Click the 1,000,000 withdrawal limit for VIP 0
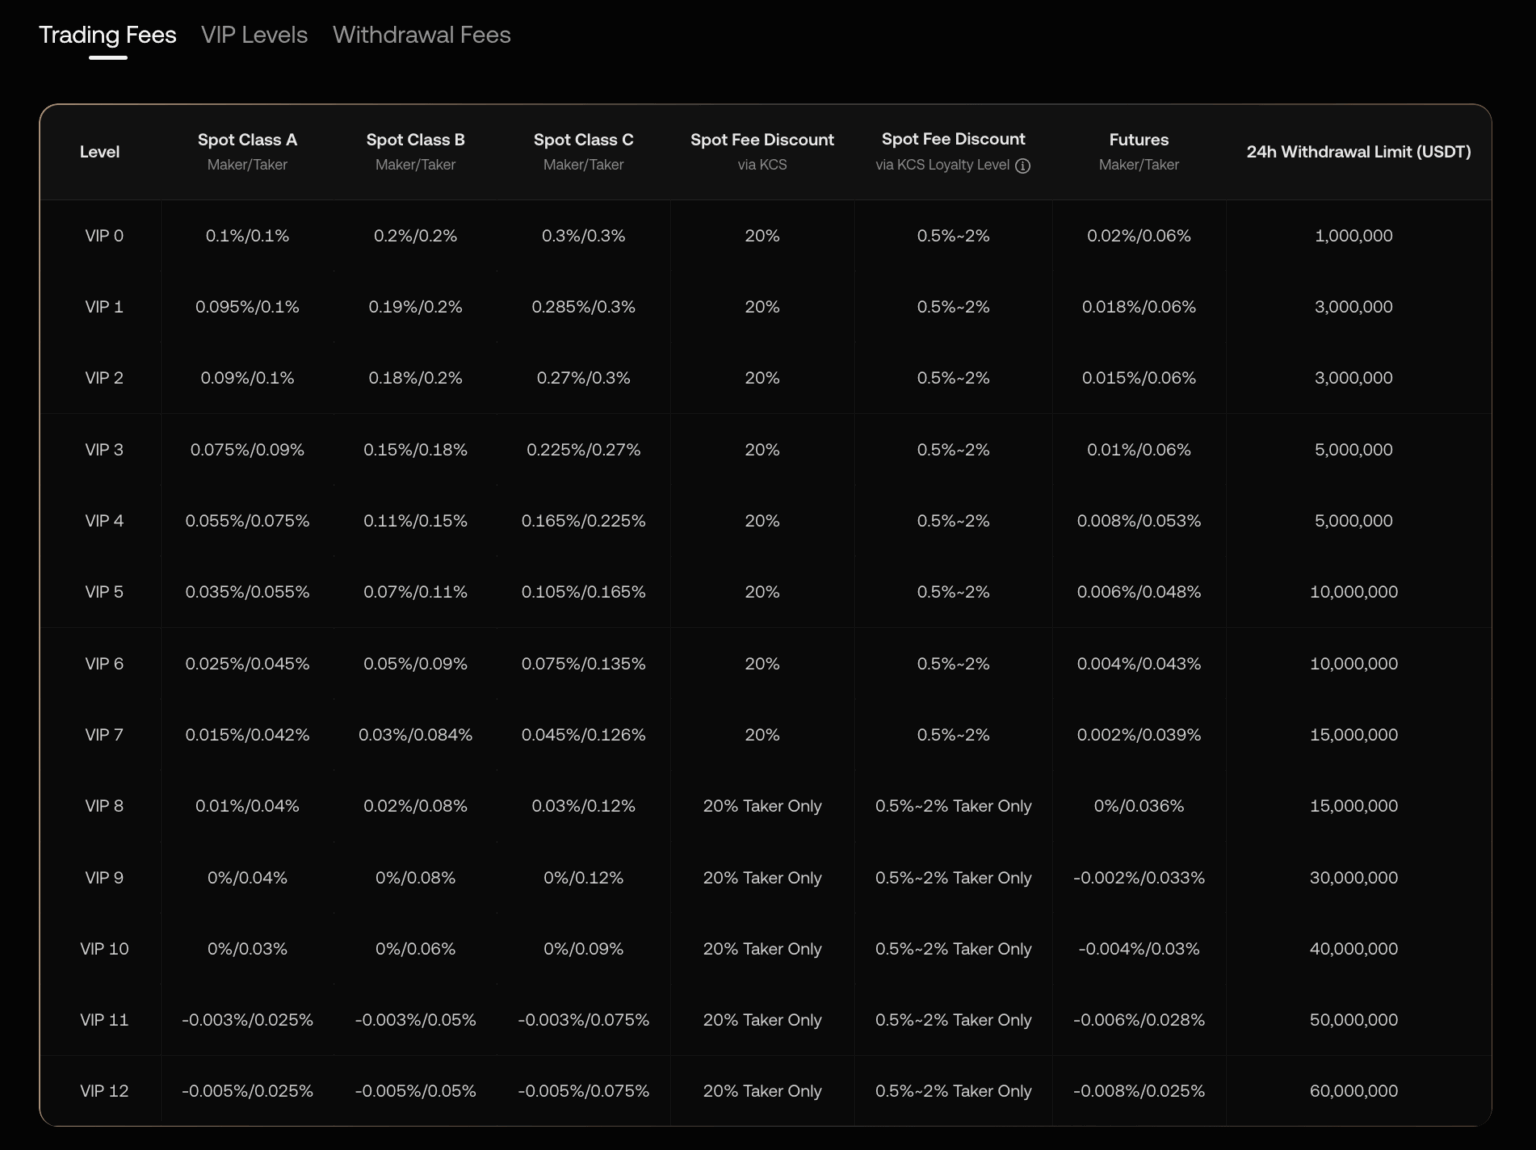The height and width of the screenshot is (1150, 1536). pyautogui.click(x=1355, y=236)
